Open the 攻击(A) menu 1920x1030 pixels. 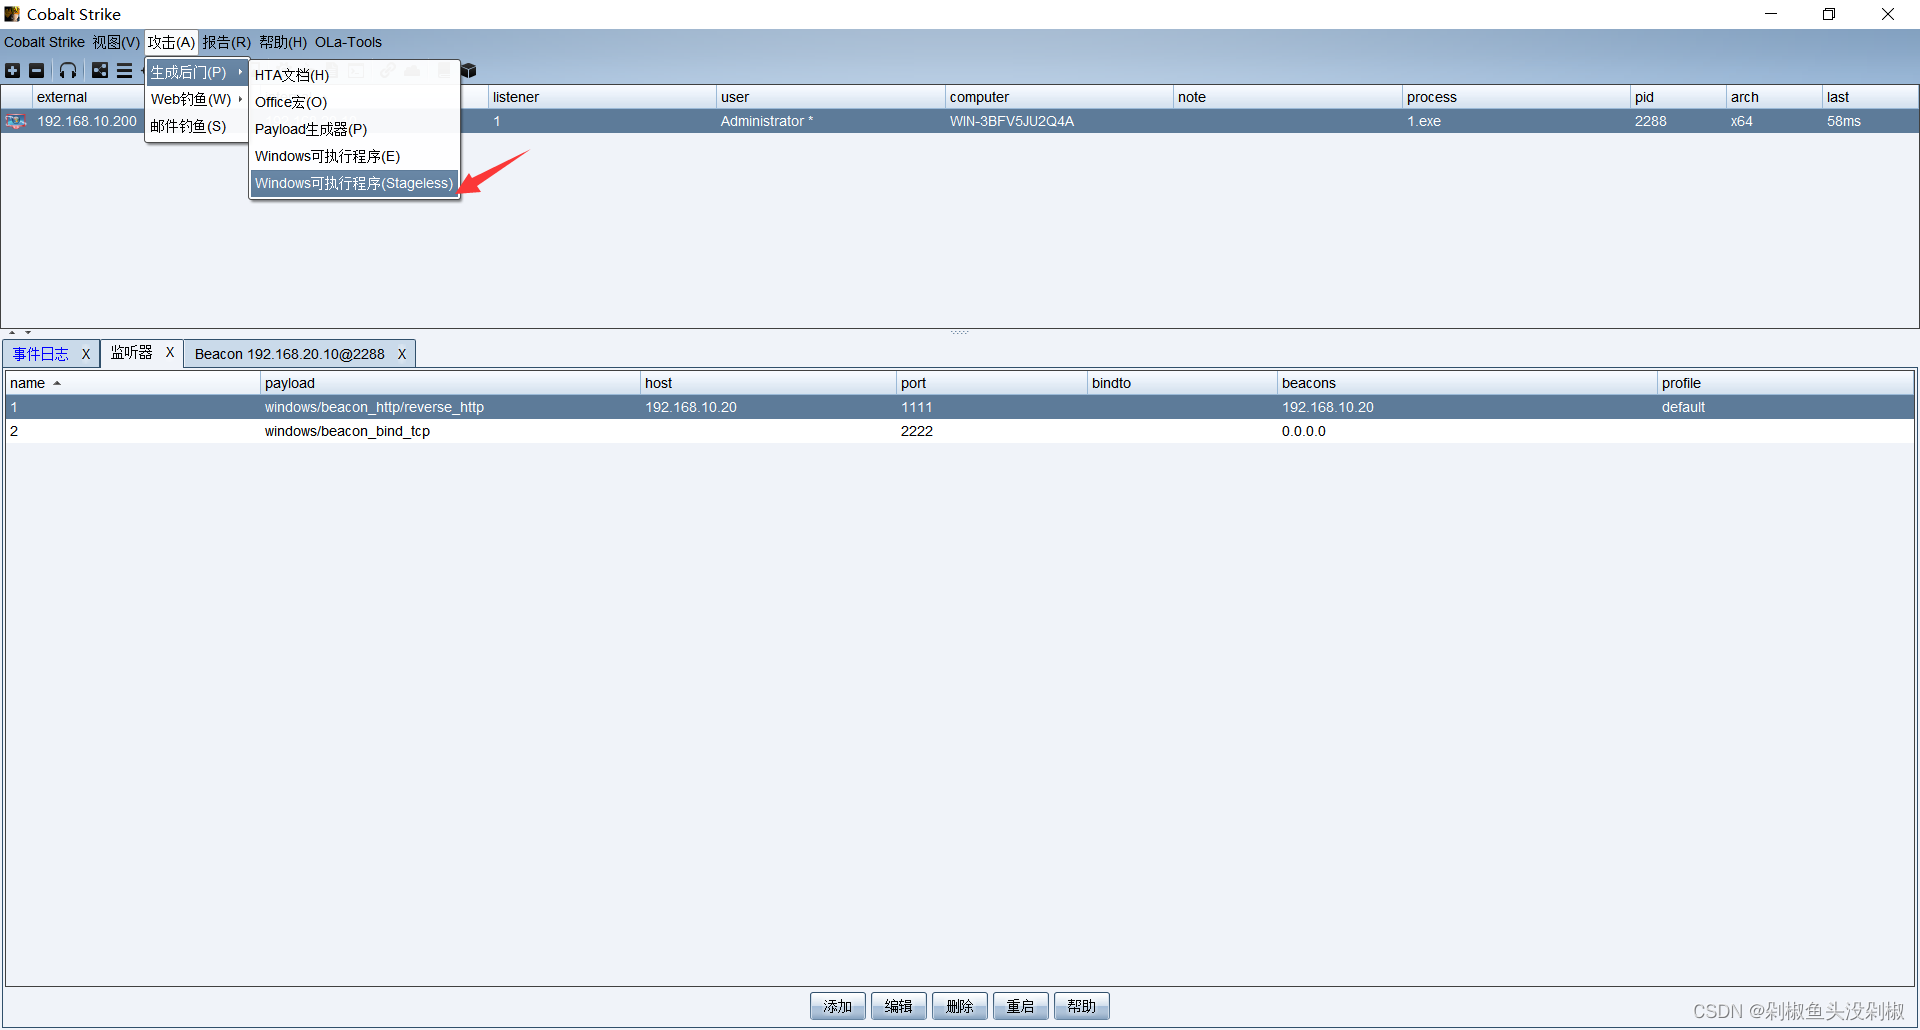click(x=171, y=42)
